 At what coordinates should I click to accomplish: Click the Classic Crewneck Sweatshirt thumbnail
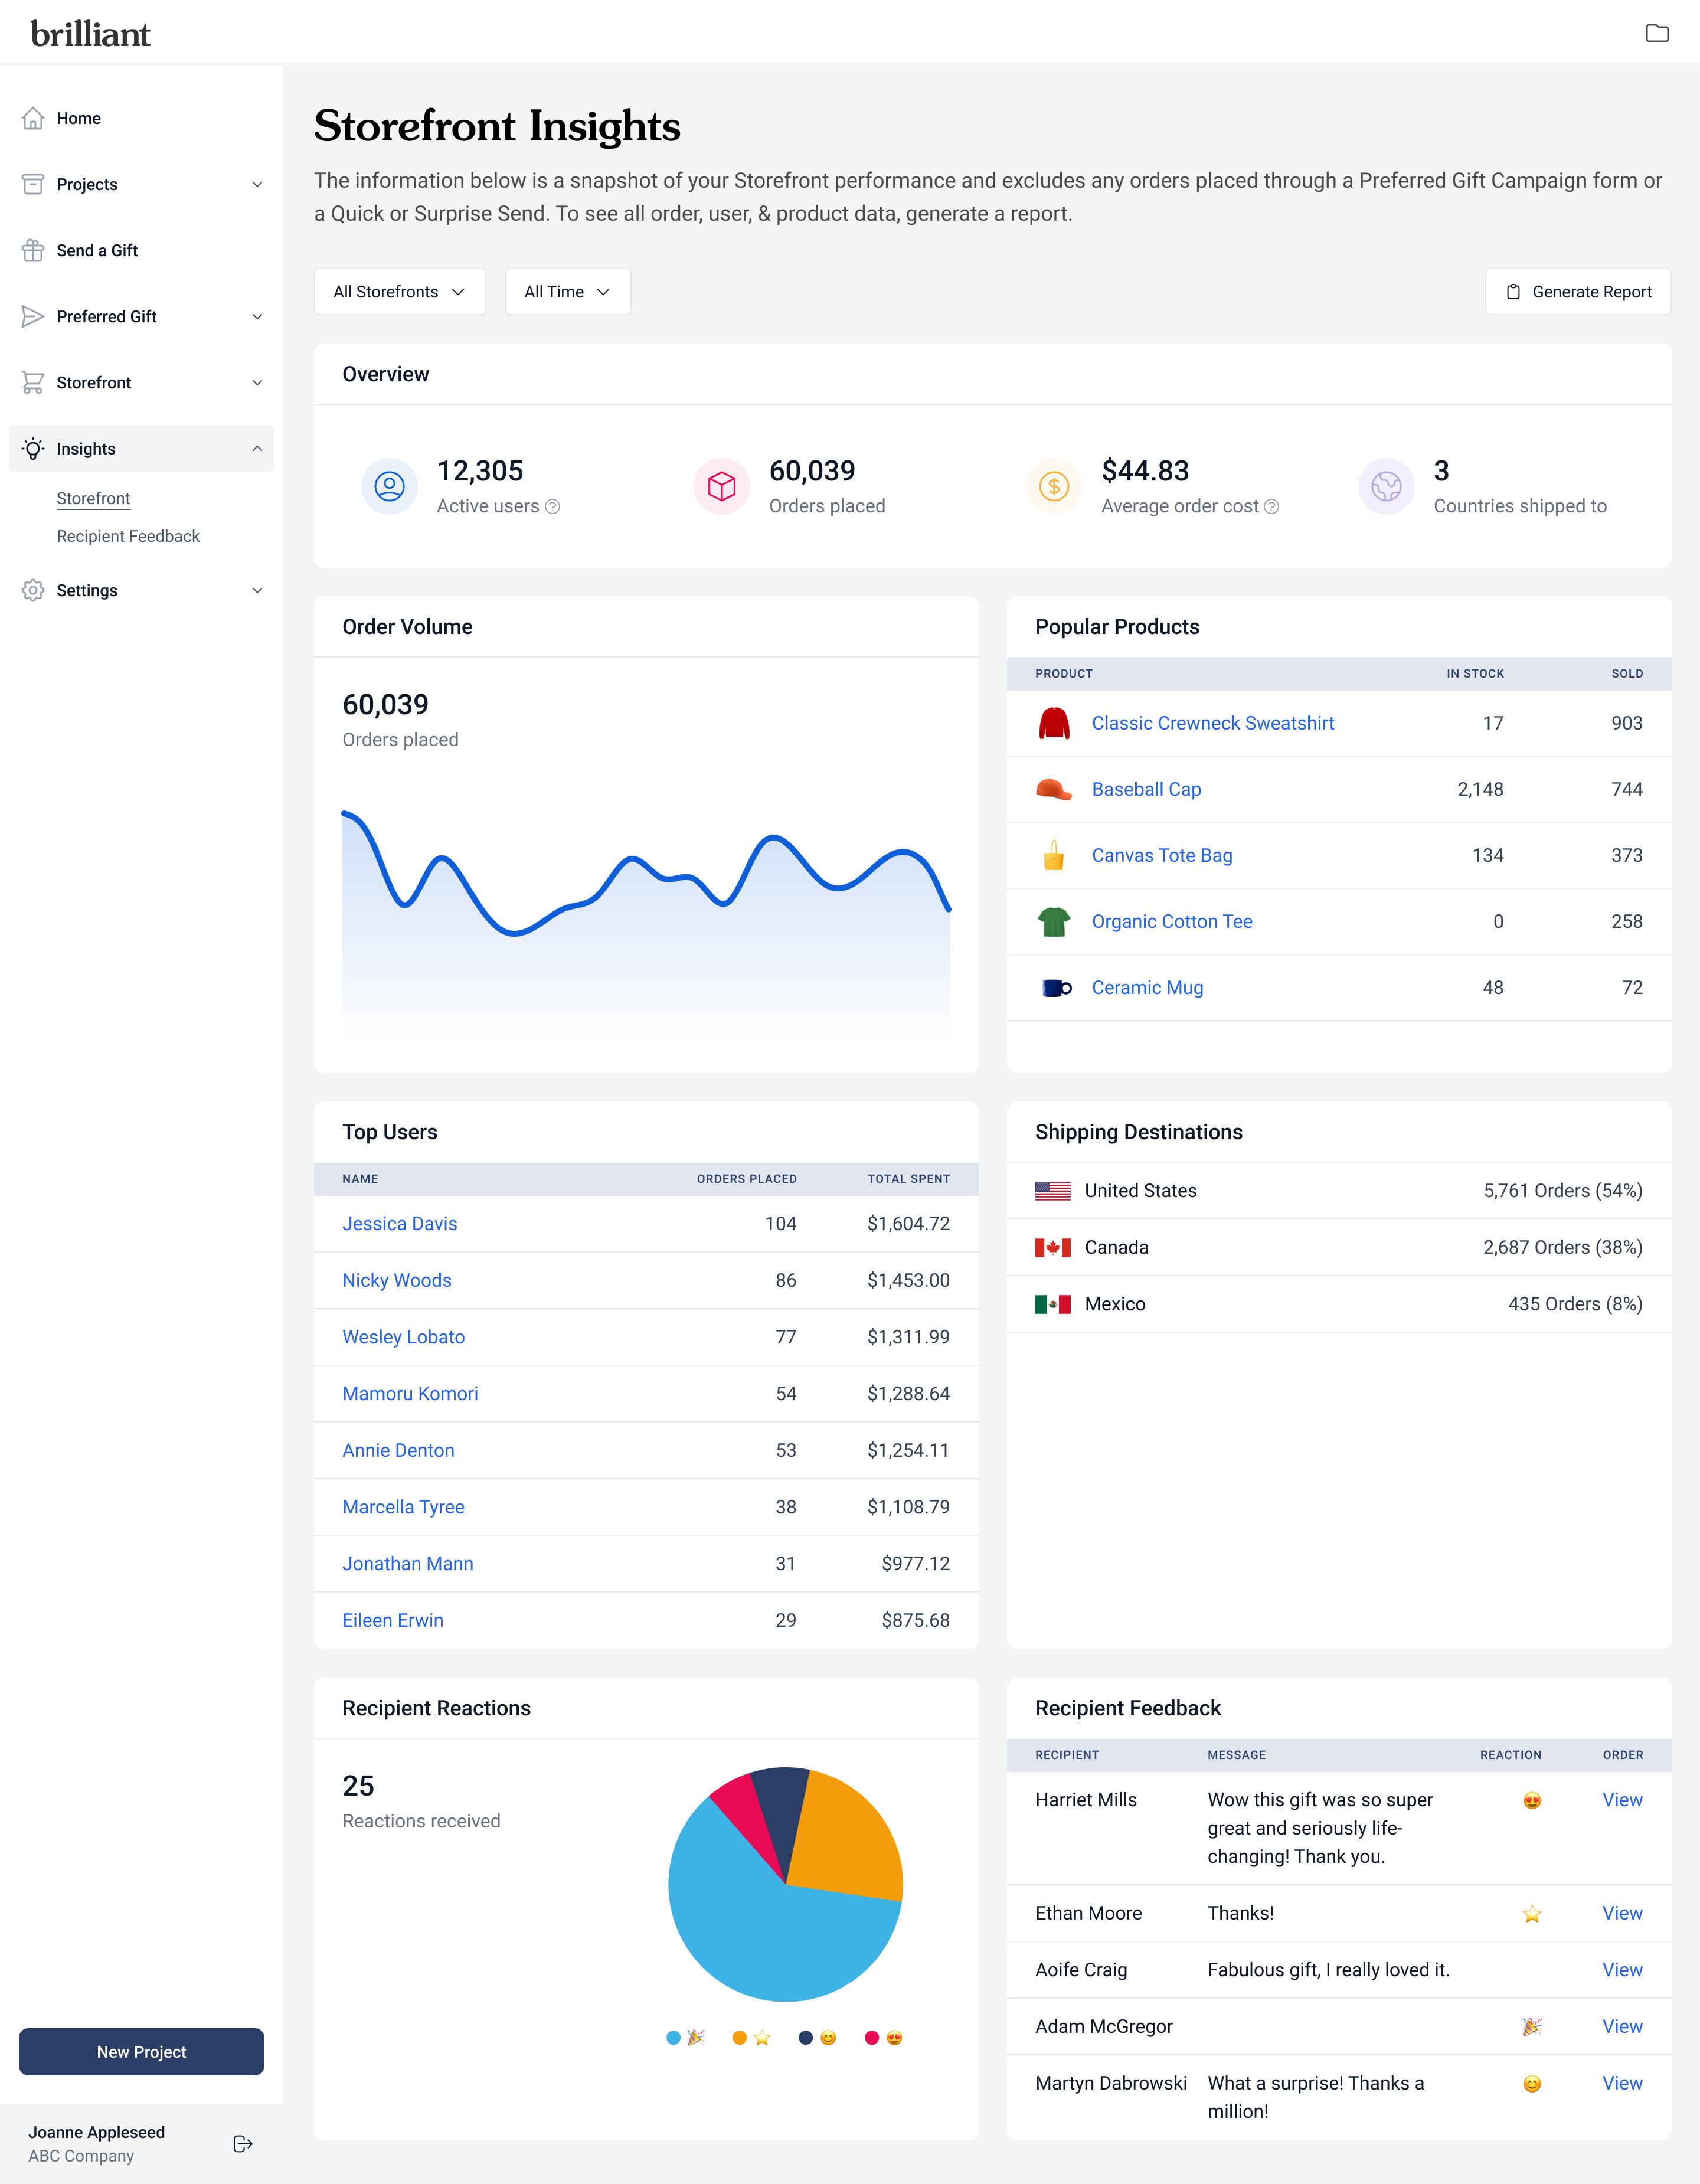click(x=1054, y=723)
